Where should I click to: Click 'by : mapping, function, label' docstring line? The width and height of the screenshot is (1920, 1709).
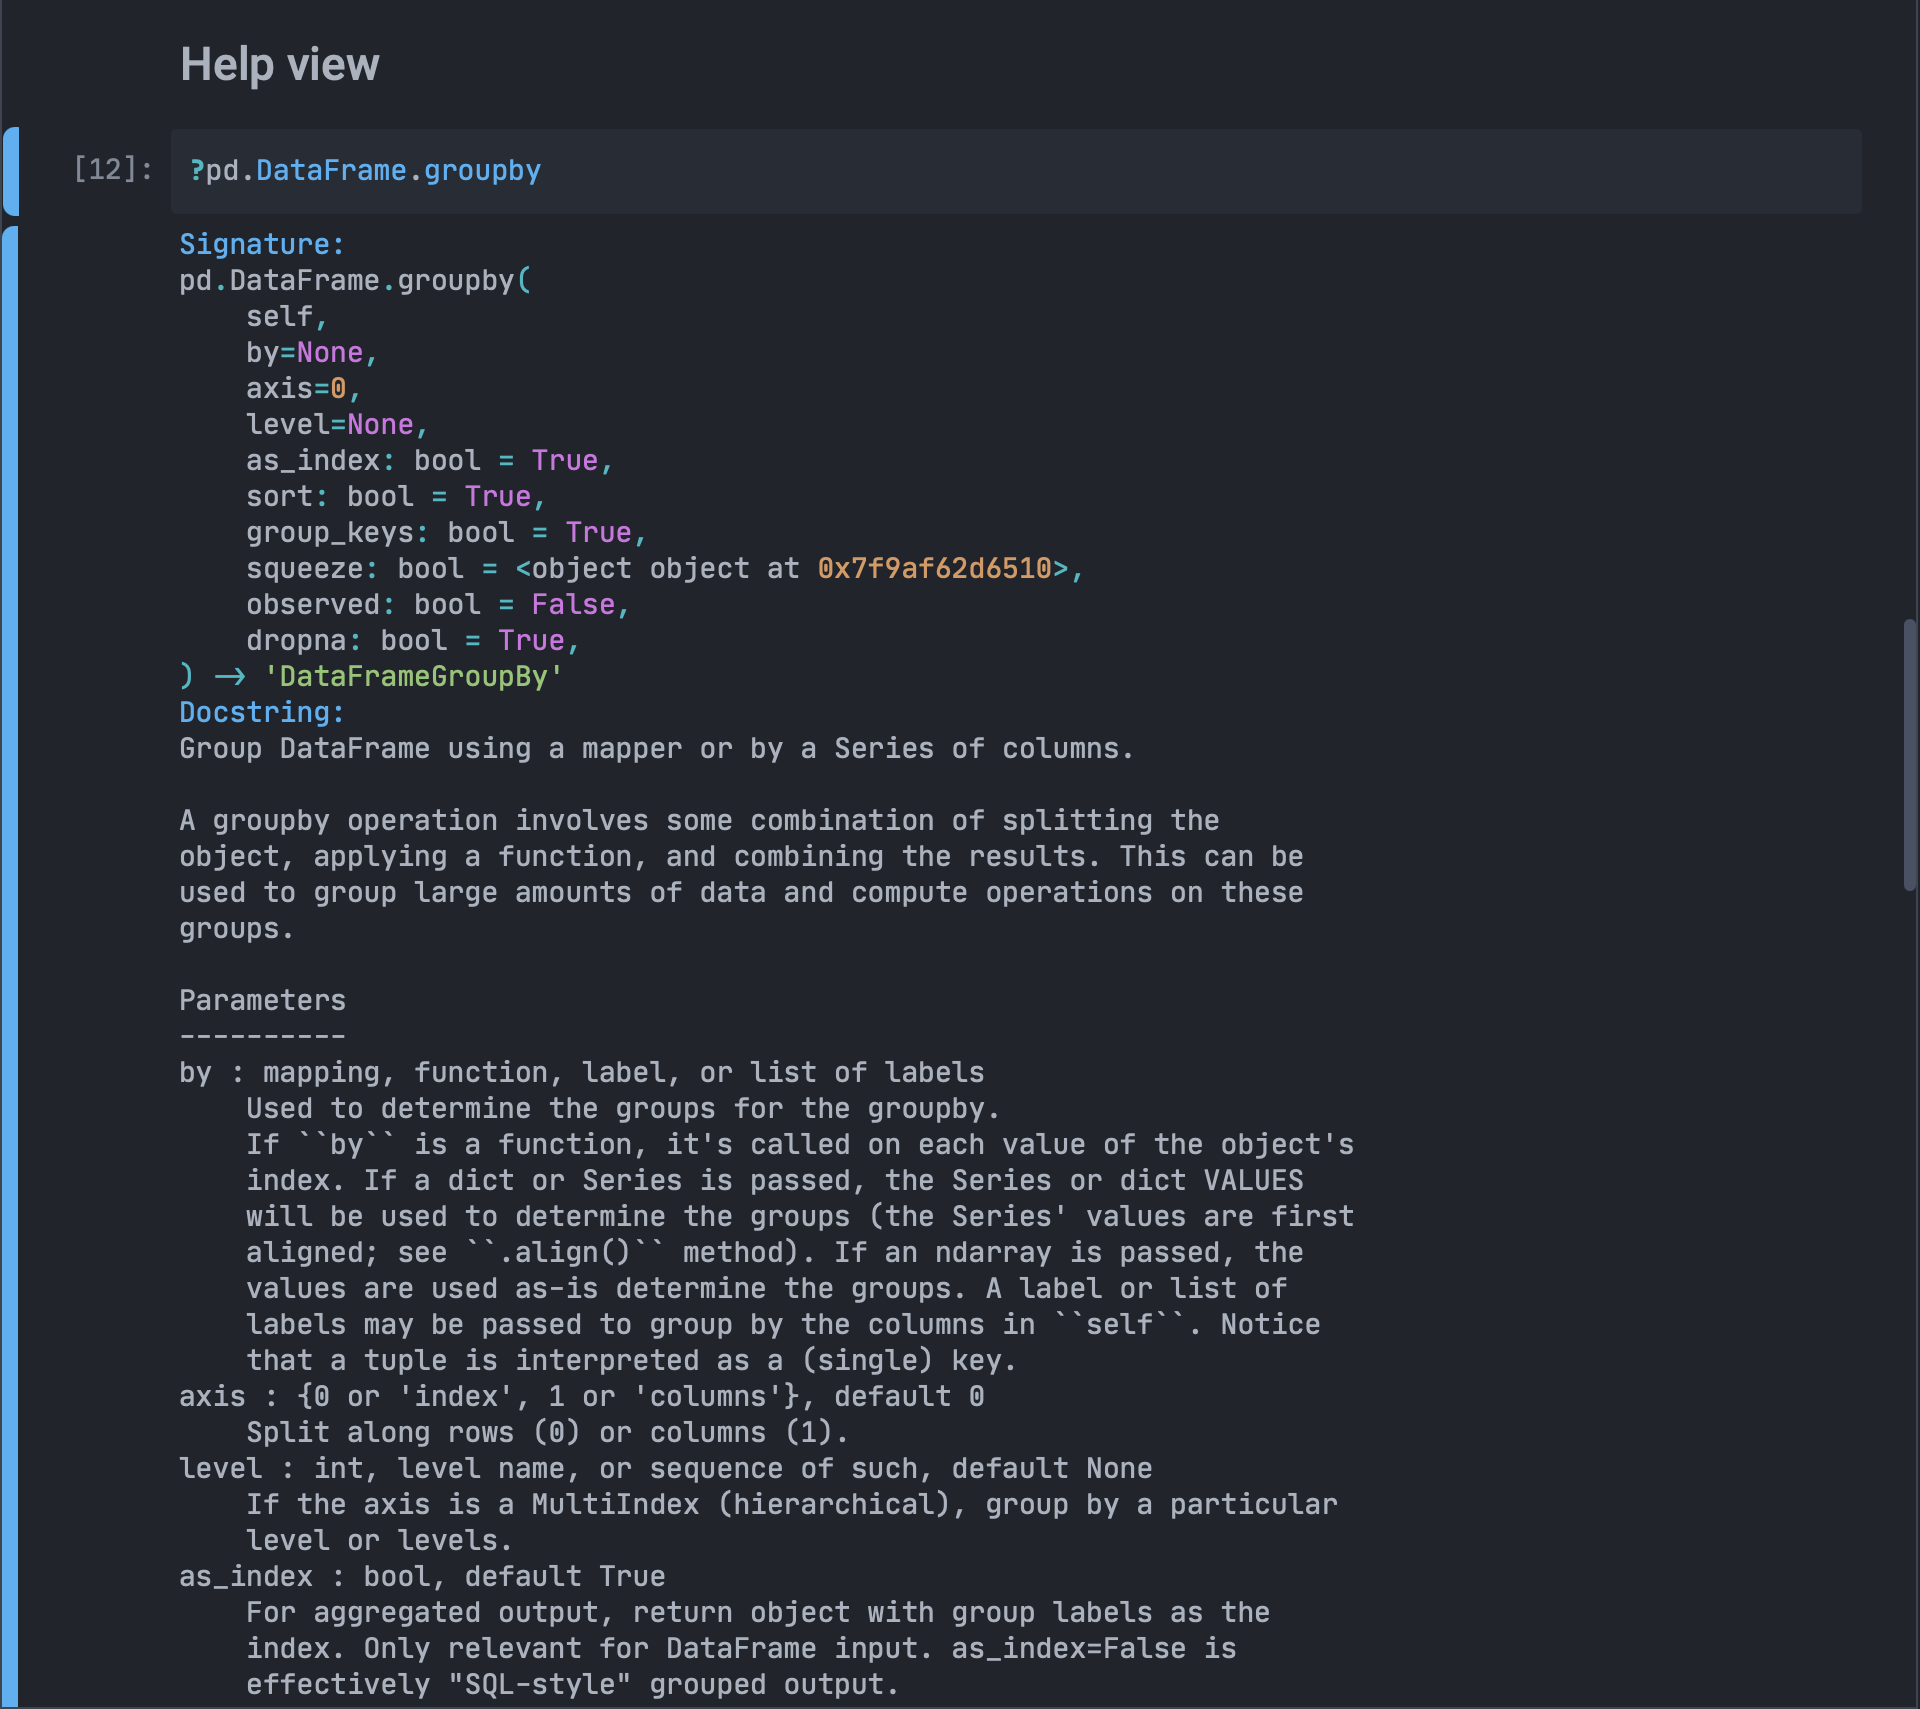click(581, 1073)
